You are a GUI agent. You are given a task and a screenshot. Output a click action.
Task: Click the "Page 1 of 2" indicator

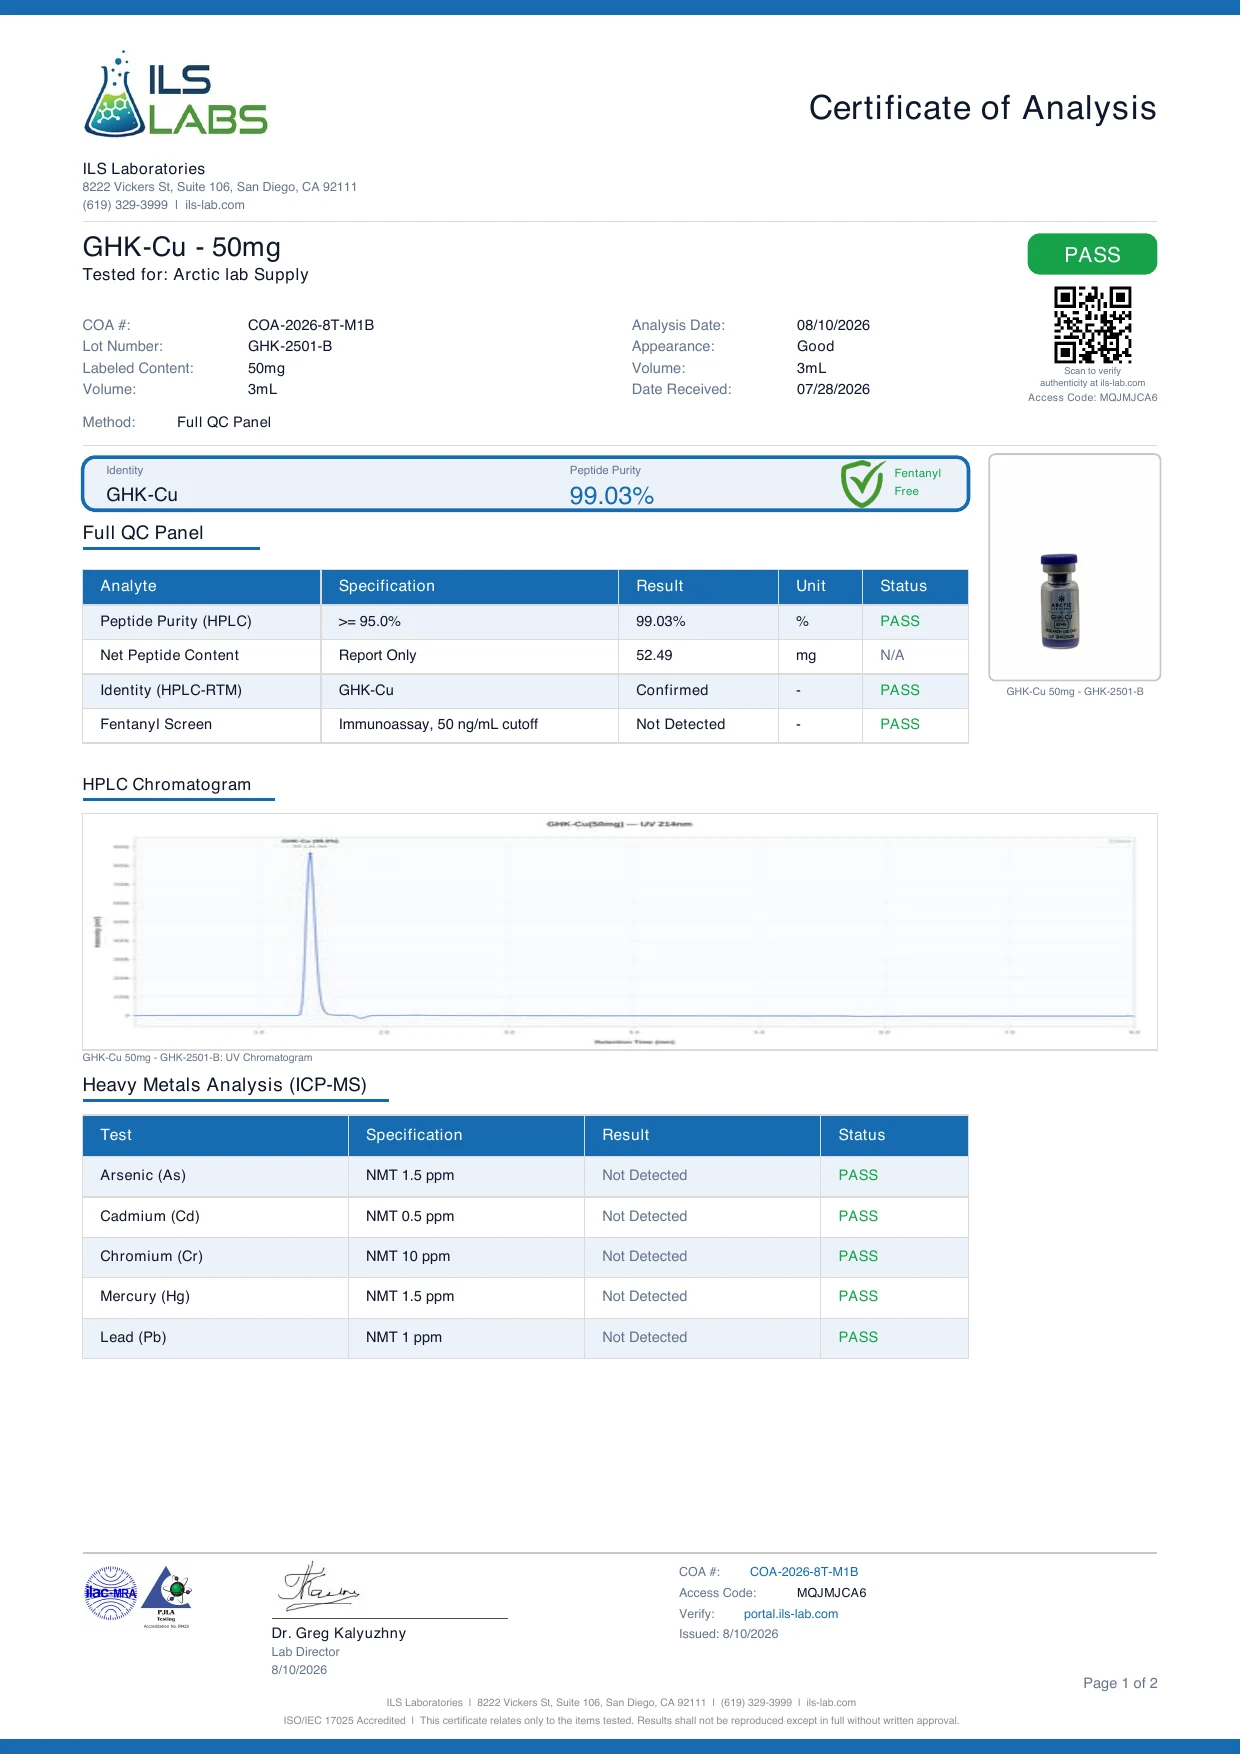(x=1120, y=1683)
